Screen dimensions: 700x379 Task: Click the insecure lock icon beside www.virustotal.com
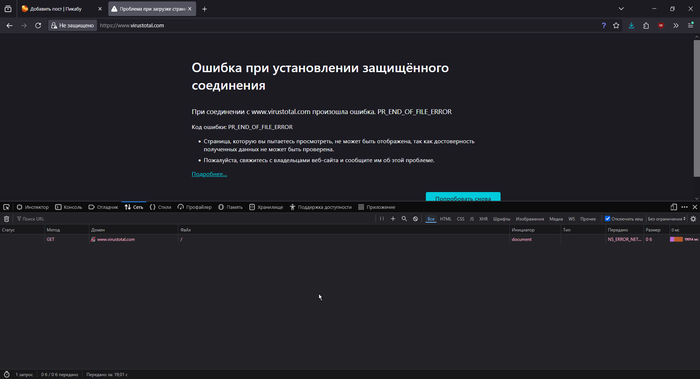point(93,239)
